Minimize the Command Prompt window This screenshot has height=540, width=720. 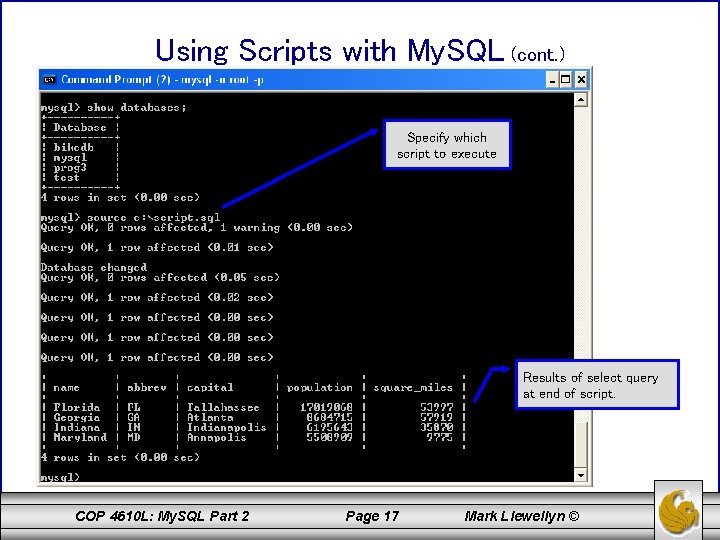[x=552, y=80]
